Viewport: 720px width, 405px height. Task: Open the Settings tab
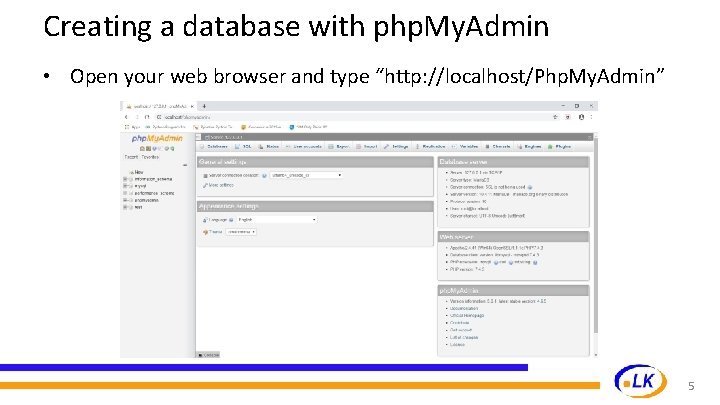click(x=396, y=146)
